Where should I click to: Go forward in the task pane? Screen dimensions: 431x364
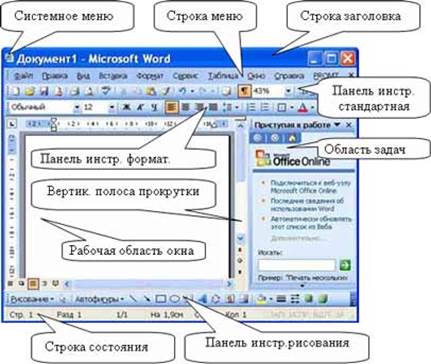click(275, 137)
